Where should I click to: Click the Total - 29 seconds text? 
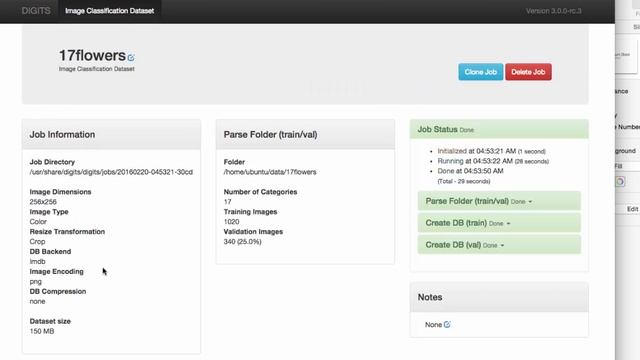click(464, 181)
